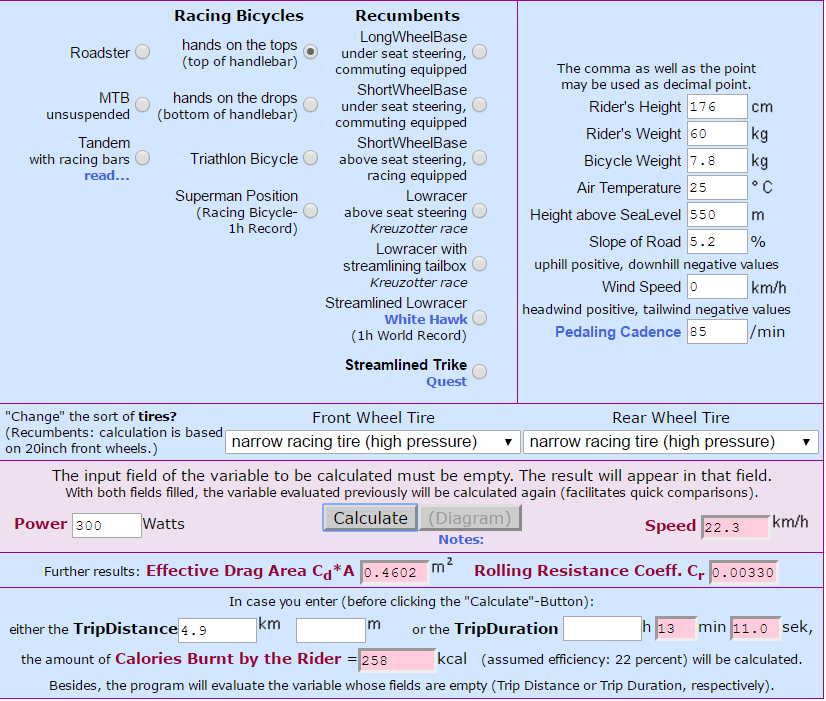
Task: Click the TripDistance km input field
Action: coord(217,630)
